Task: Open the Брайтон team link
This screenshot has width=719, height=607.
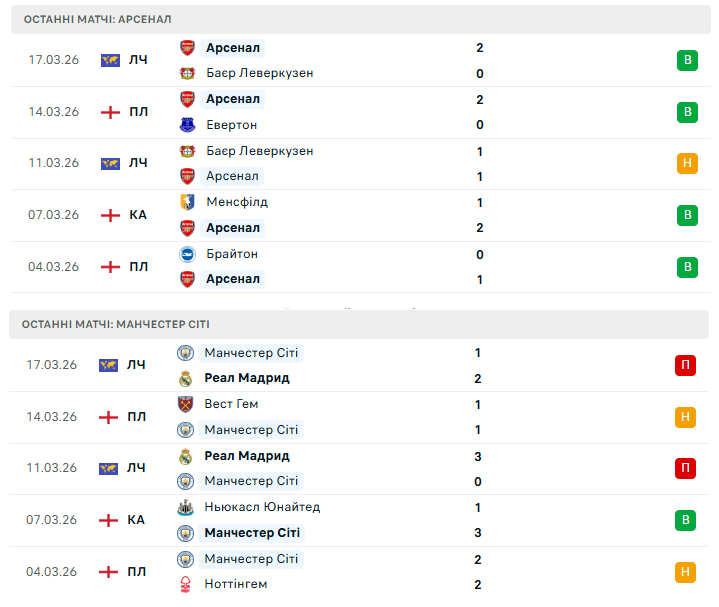Action: (232, 254)
